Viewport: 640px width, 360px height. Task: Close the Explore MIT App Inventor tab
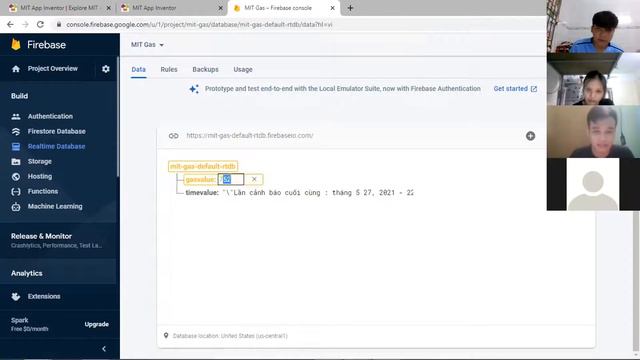(109, 8)
